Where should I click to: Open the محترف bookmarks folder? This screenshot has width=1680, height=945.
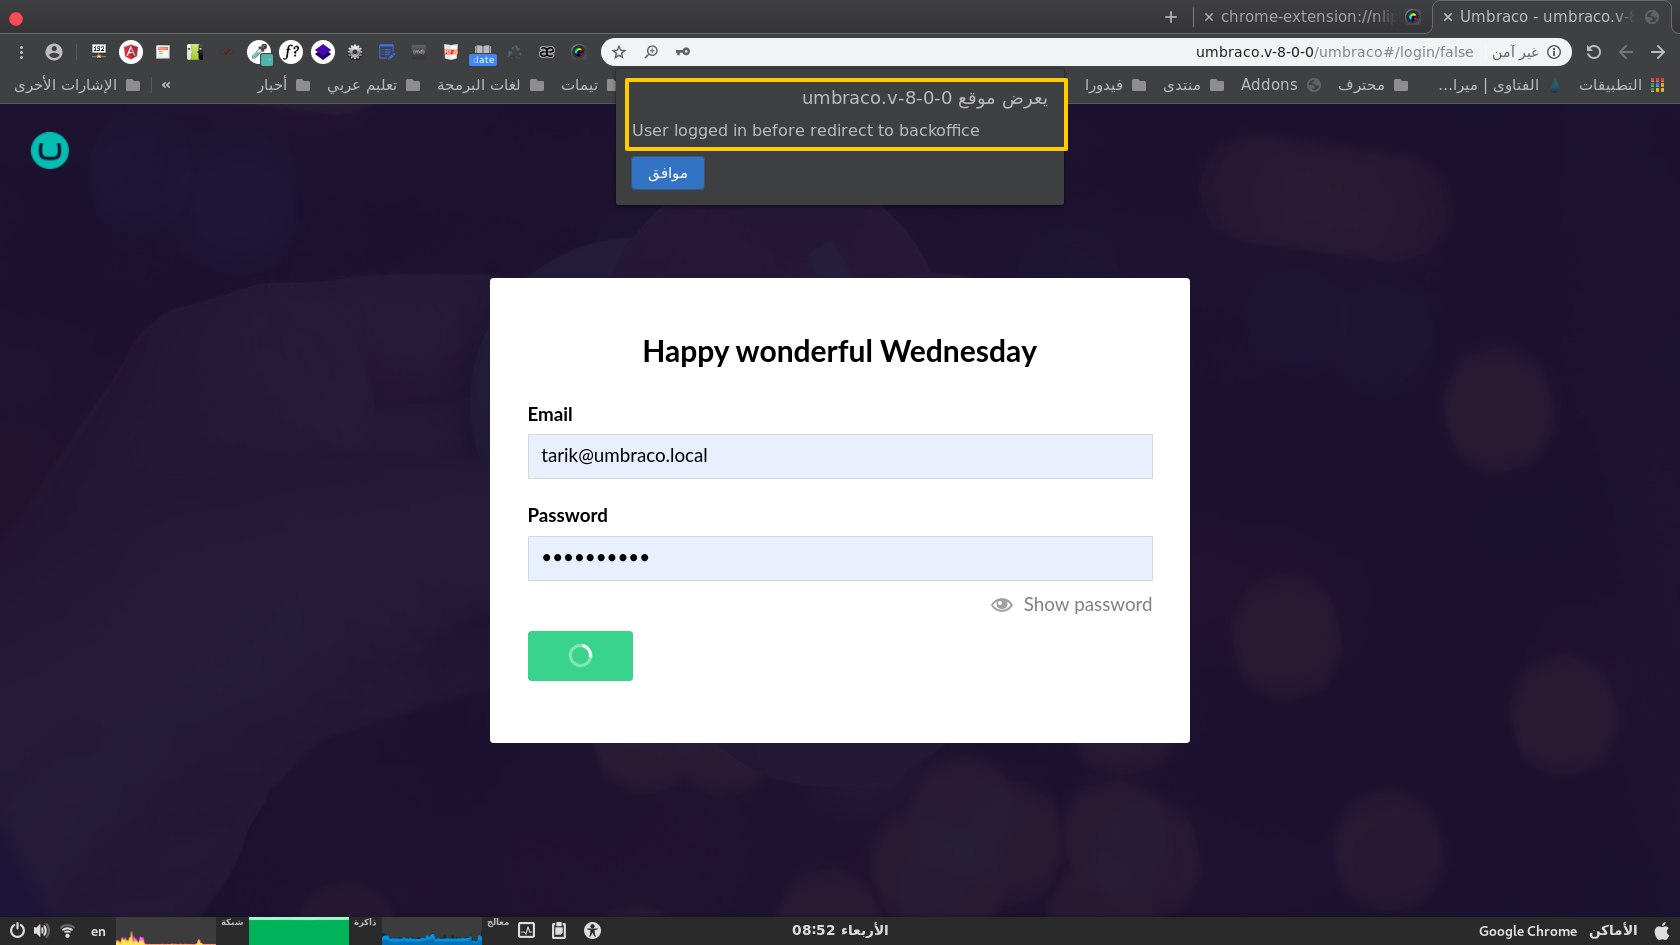pyautogui.click(x=1373, y=85)
